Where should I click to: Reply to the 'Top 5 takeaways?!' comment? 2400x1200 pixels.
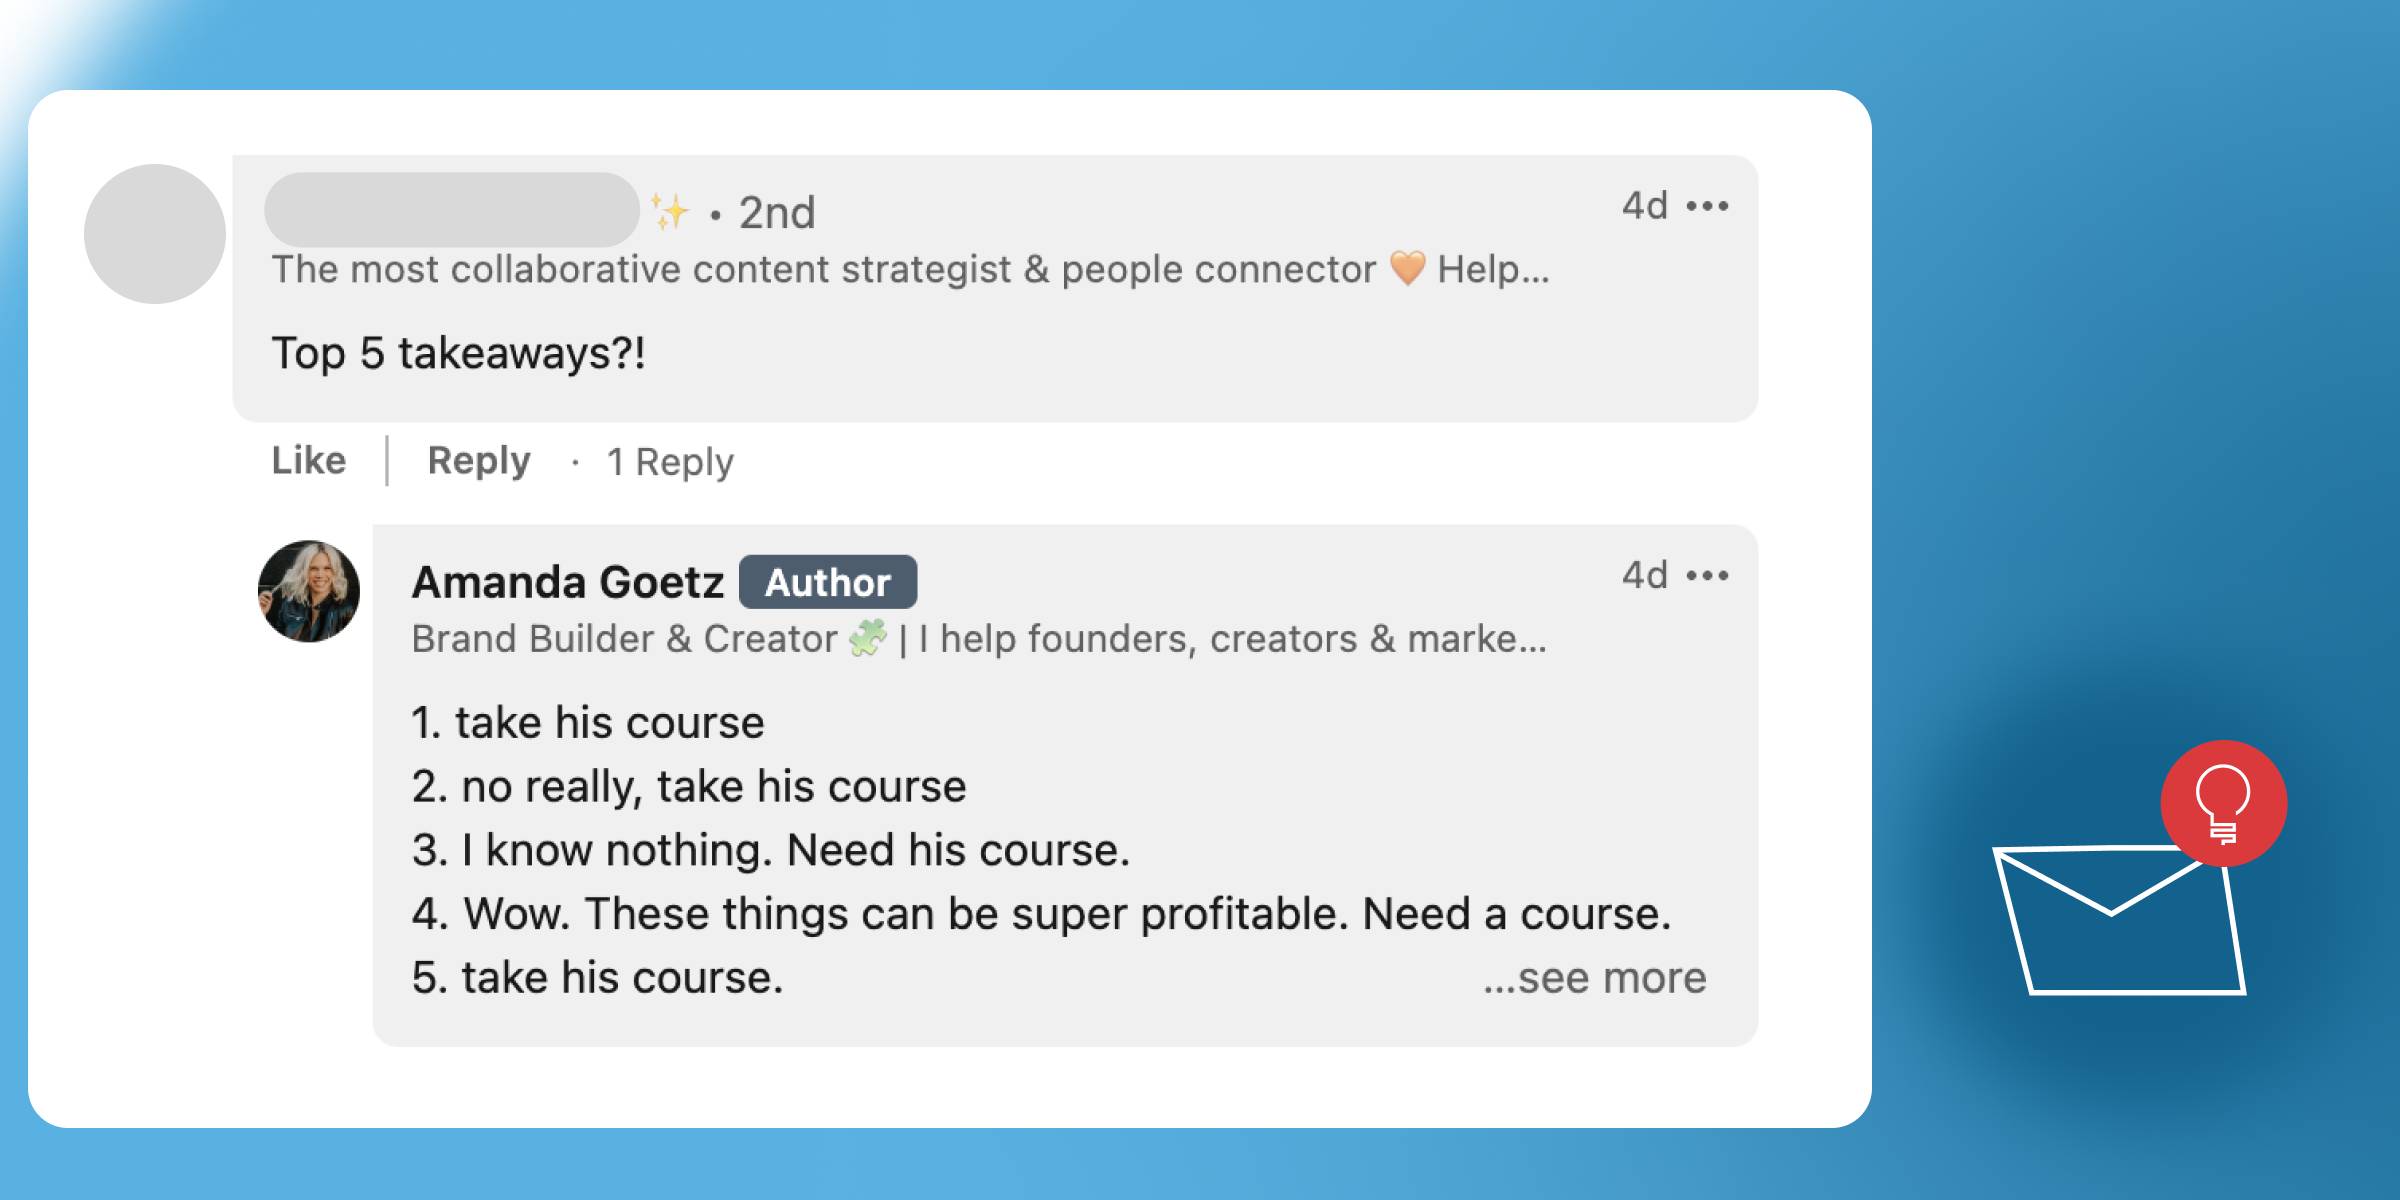coord(479,461)
